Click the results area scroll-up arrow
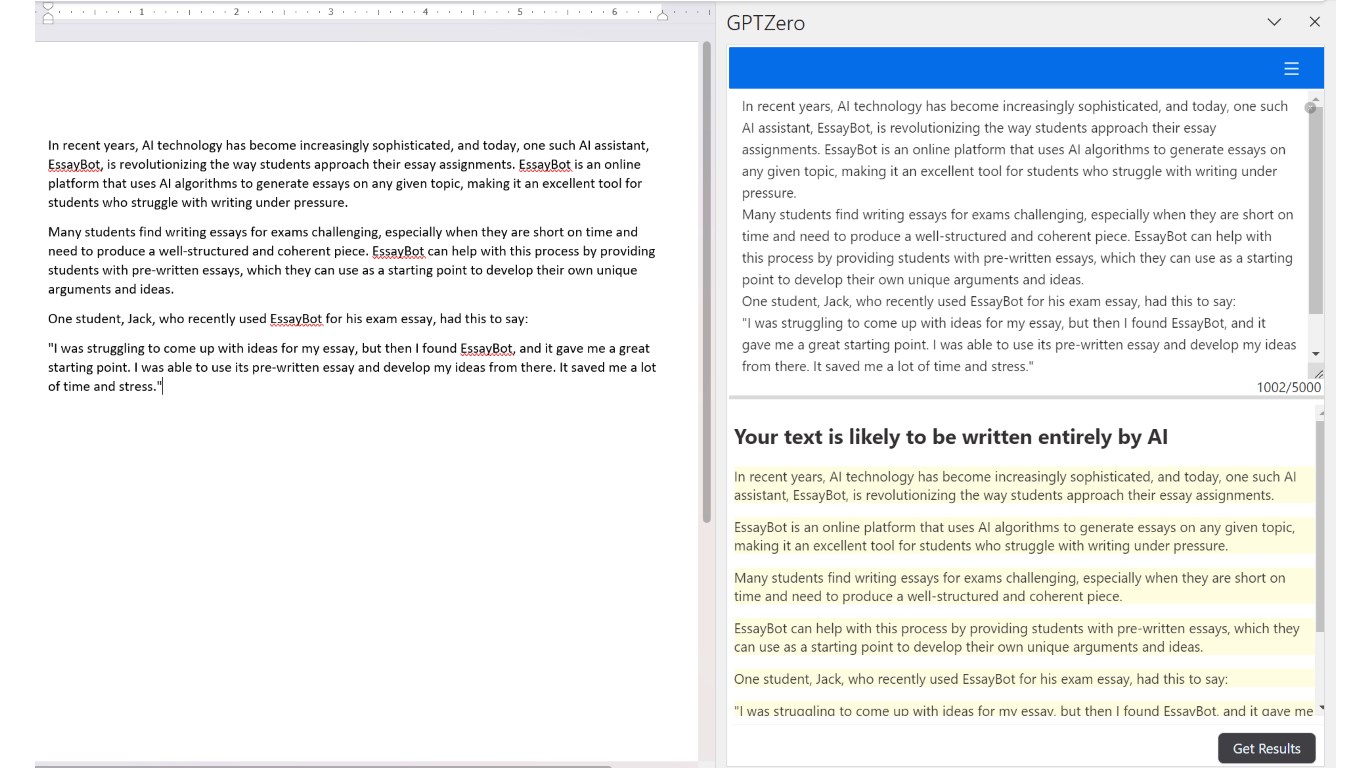 [1321, 412]
